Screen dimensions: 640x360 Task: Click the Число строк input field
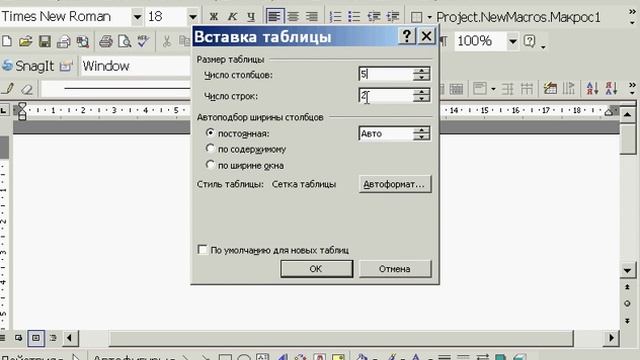coord(386,96)
